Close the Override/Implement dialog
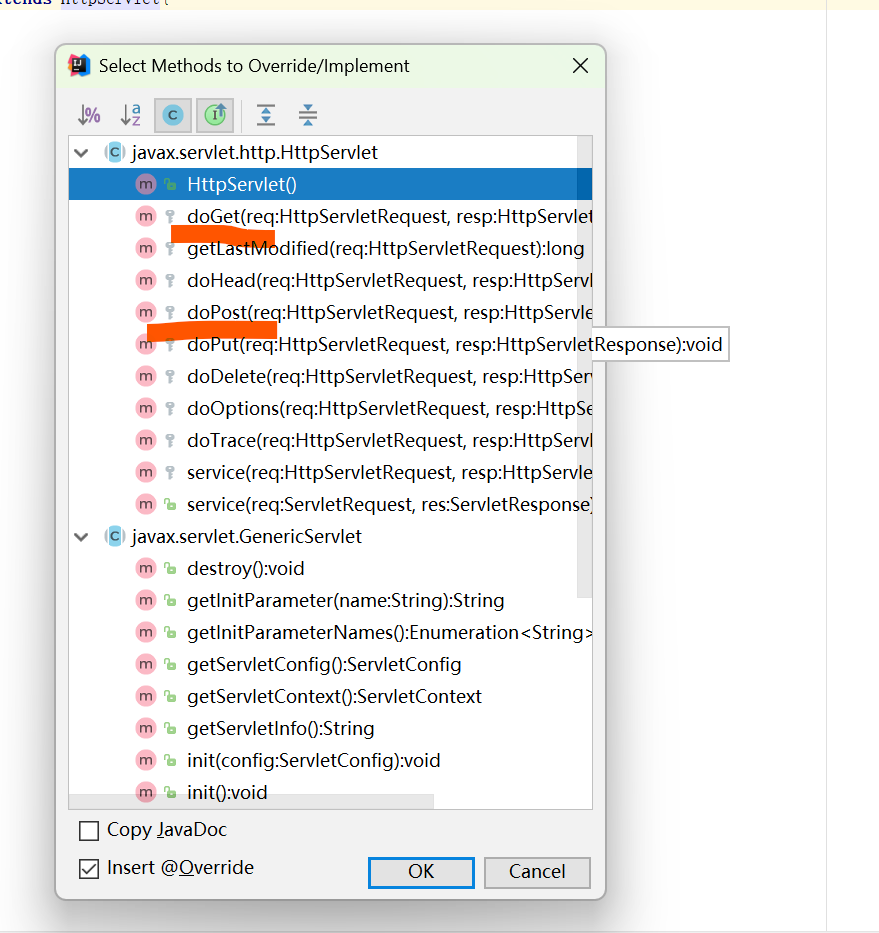The height and width of the screenshot is (933, 879). pos(580,65)
